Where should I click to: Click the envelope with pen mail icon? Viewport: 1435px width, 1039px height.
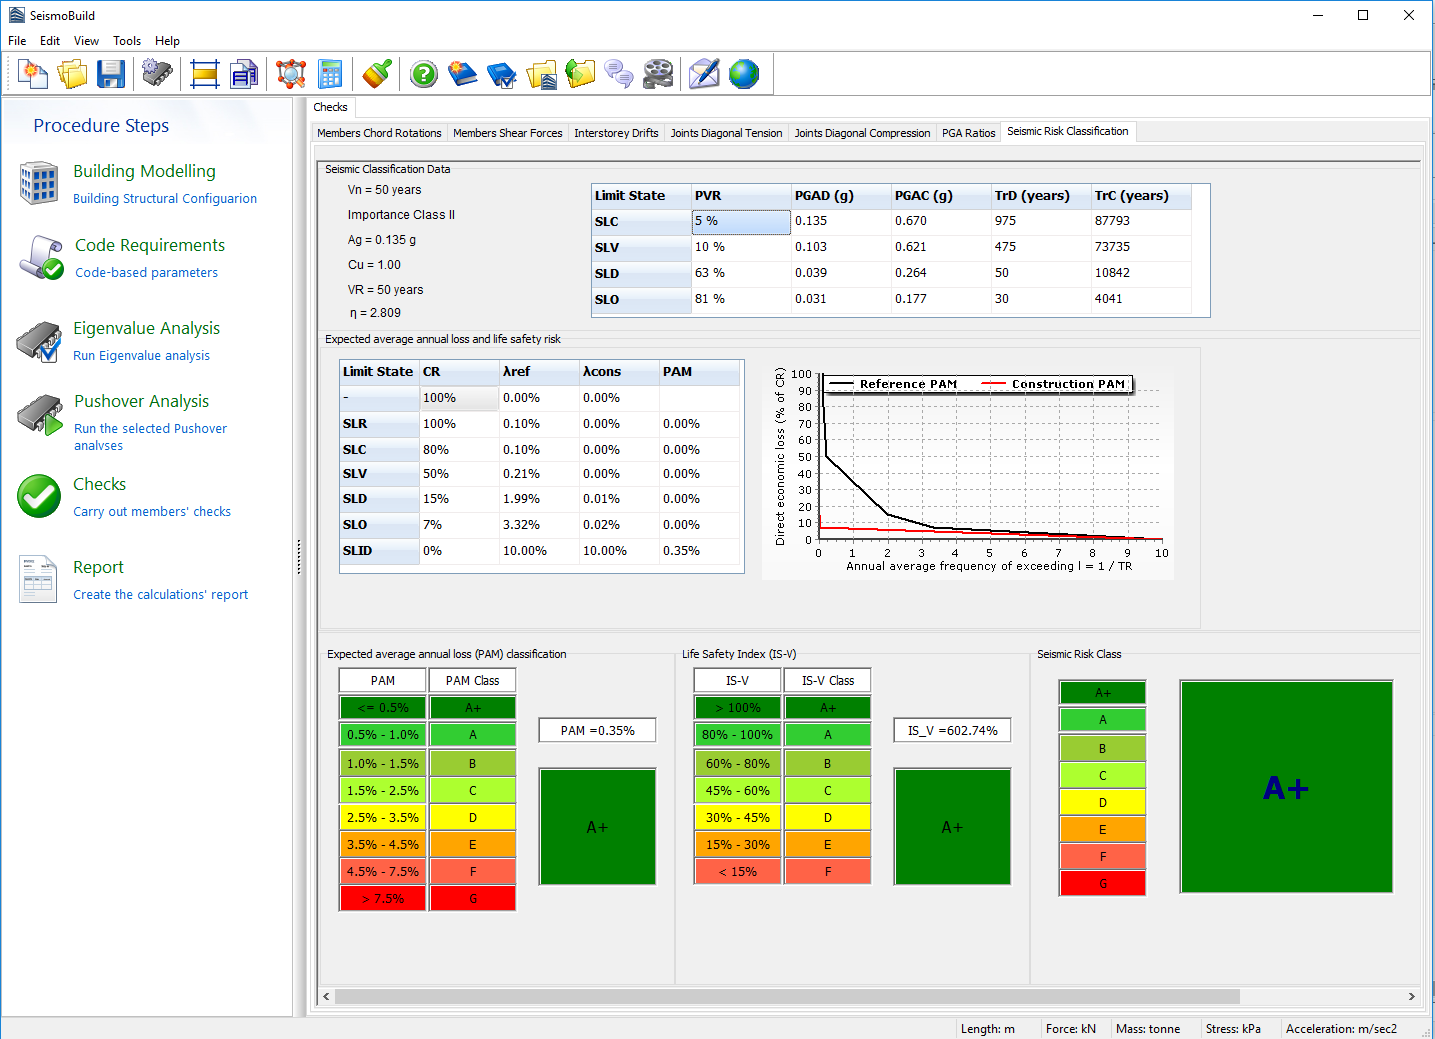point(704,74)
